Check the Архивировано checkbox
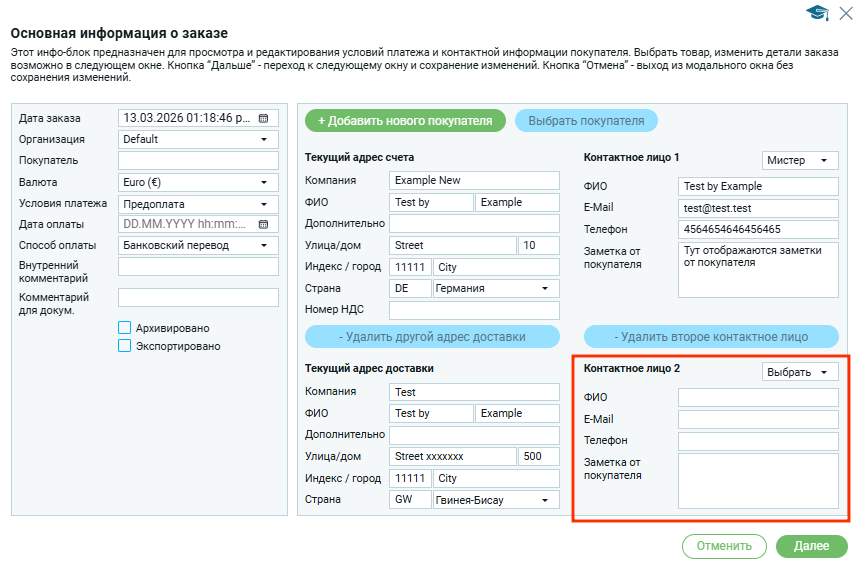The width and height of the screenshot is (864, 568). pyautogui.click(x=125, y=328)
